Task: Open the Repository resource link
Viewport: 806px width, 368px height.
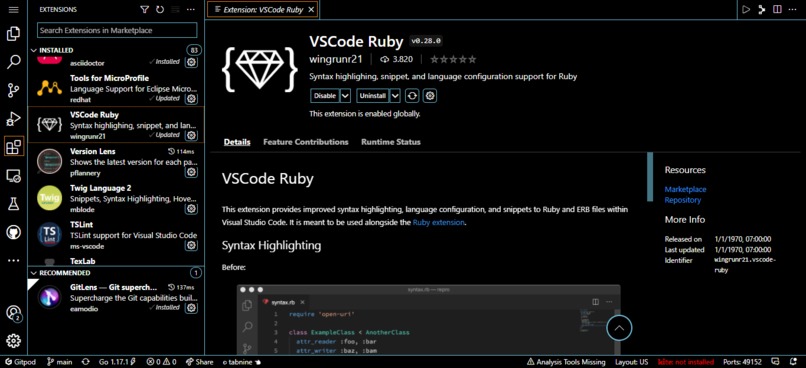Action: (683, 200)
